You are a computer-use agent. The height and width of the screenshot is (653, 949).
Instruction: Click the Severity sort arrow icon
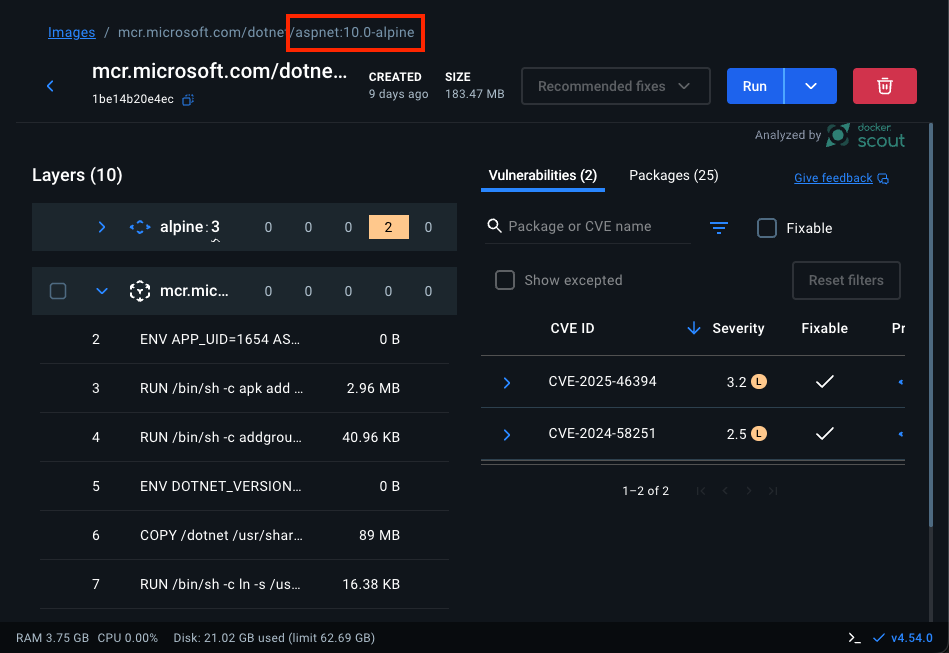(693, 328)
